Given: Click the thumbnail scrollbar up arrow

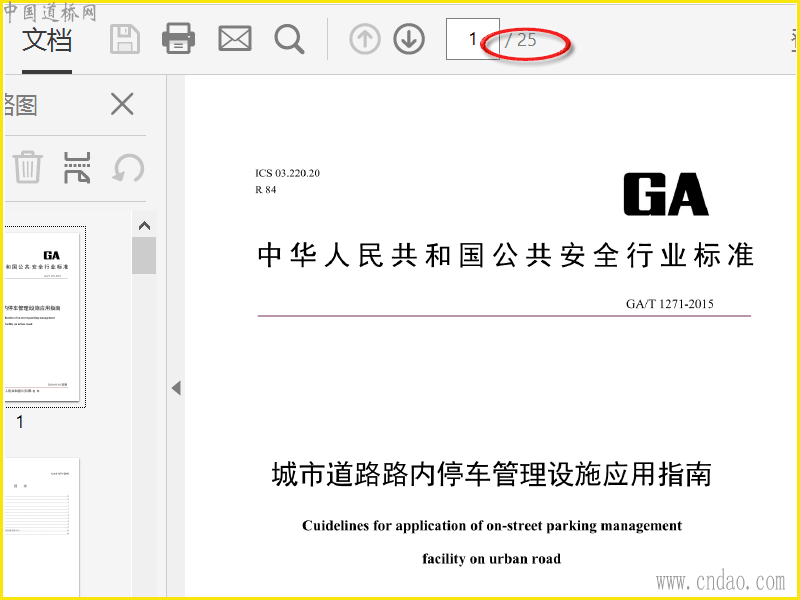Looking at the screenshot, I should tap(144, 226).
